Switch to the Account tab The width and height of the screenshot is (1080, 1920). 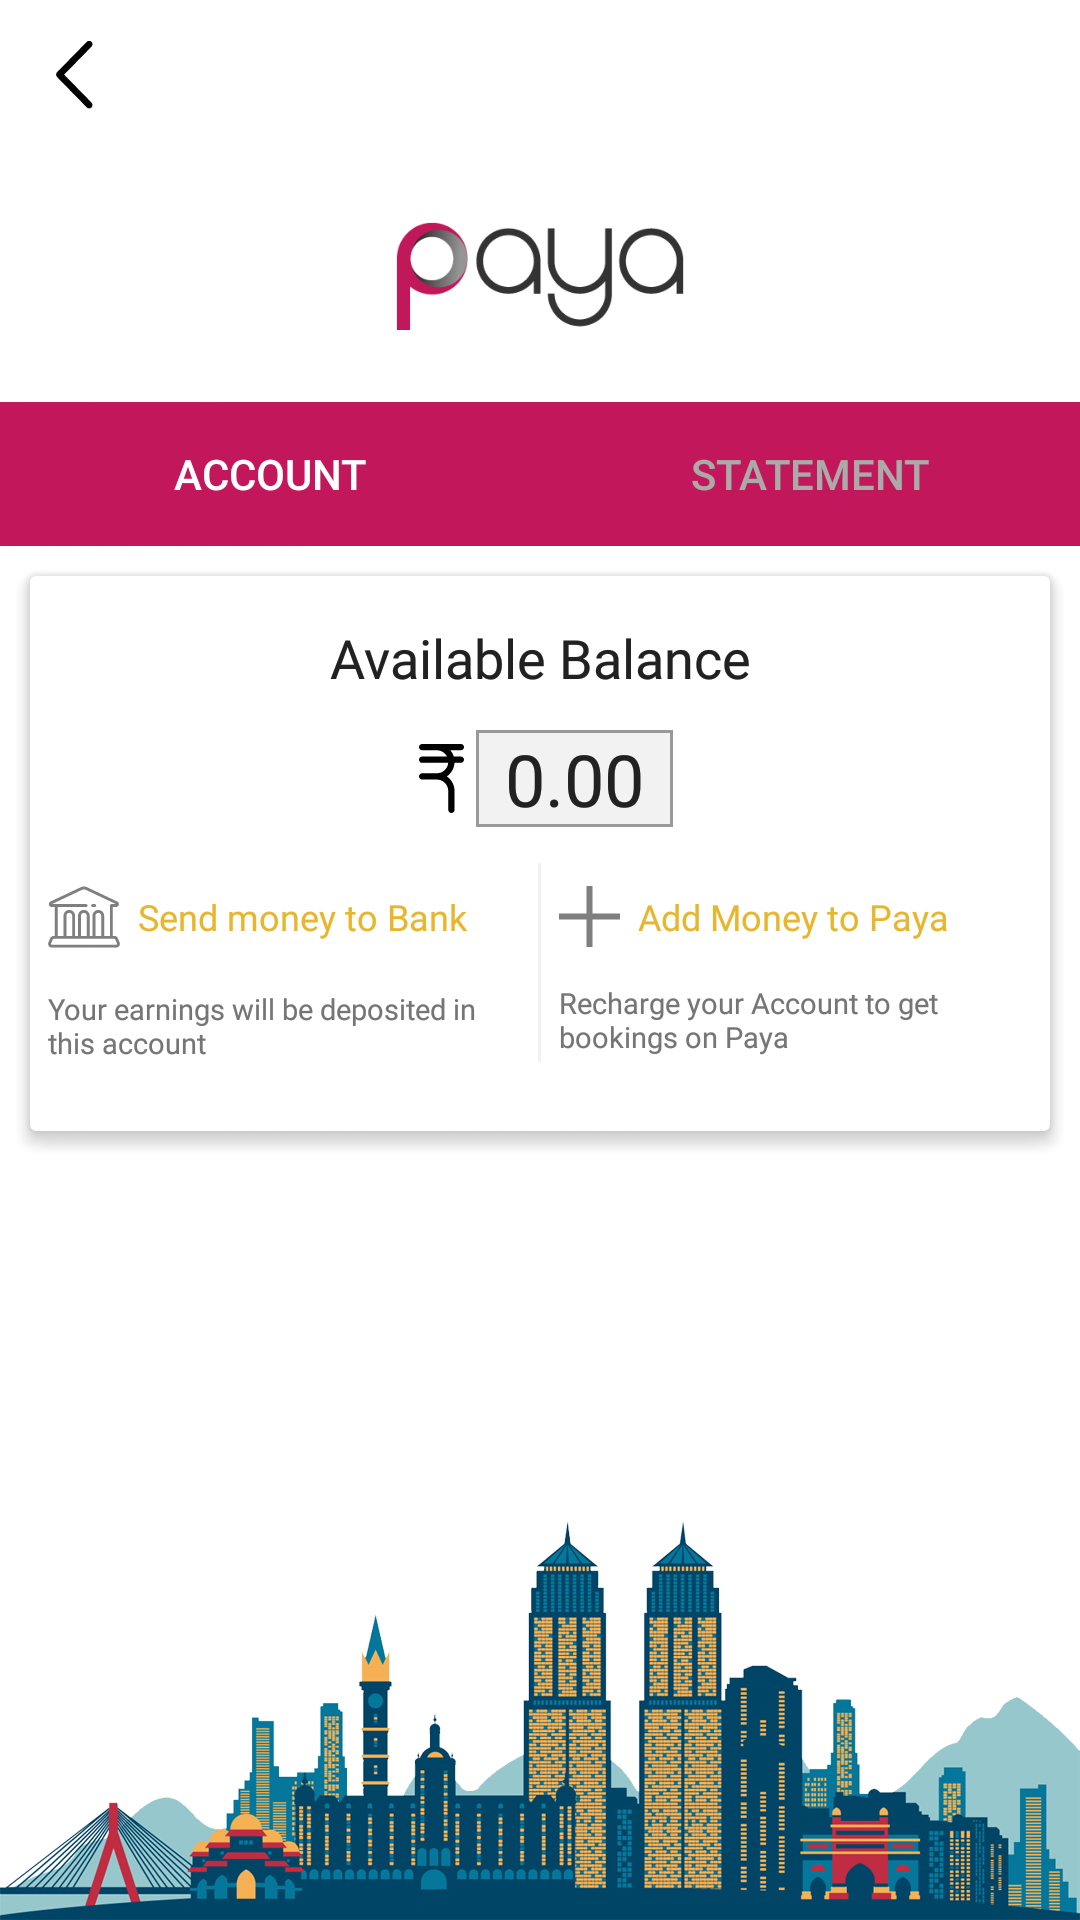point(270,475)
